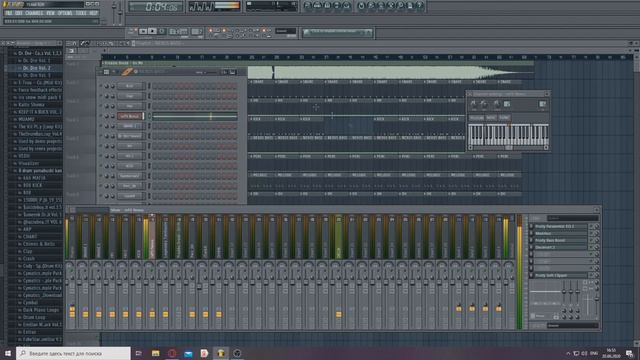Viewport: 640px width, 360px height.
Task: Open the Drum Loop folder in browser
Action: click(34, 317)
